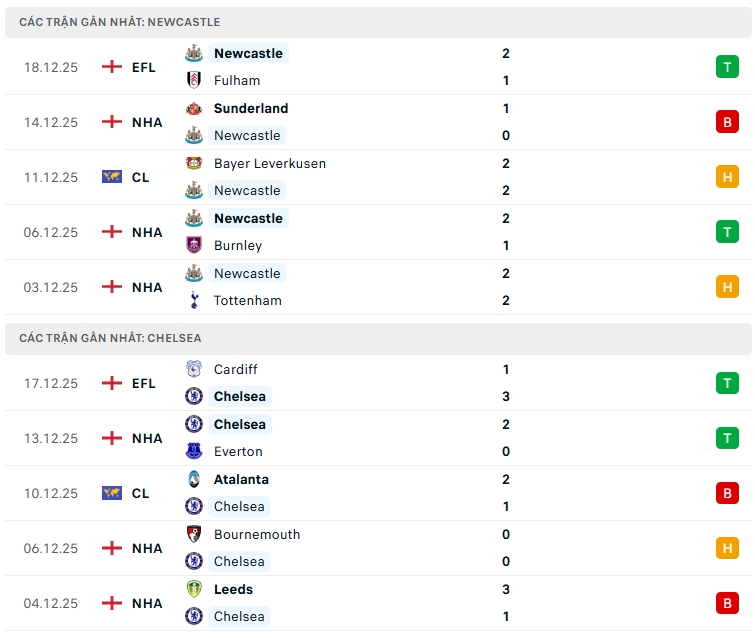Click orange H badge for Bournemouth match
The width and height of the screenshot is (755, 638).
tap(726, 548)
